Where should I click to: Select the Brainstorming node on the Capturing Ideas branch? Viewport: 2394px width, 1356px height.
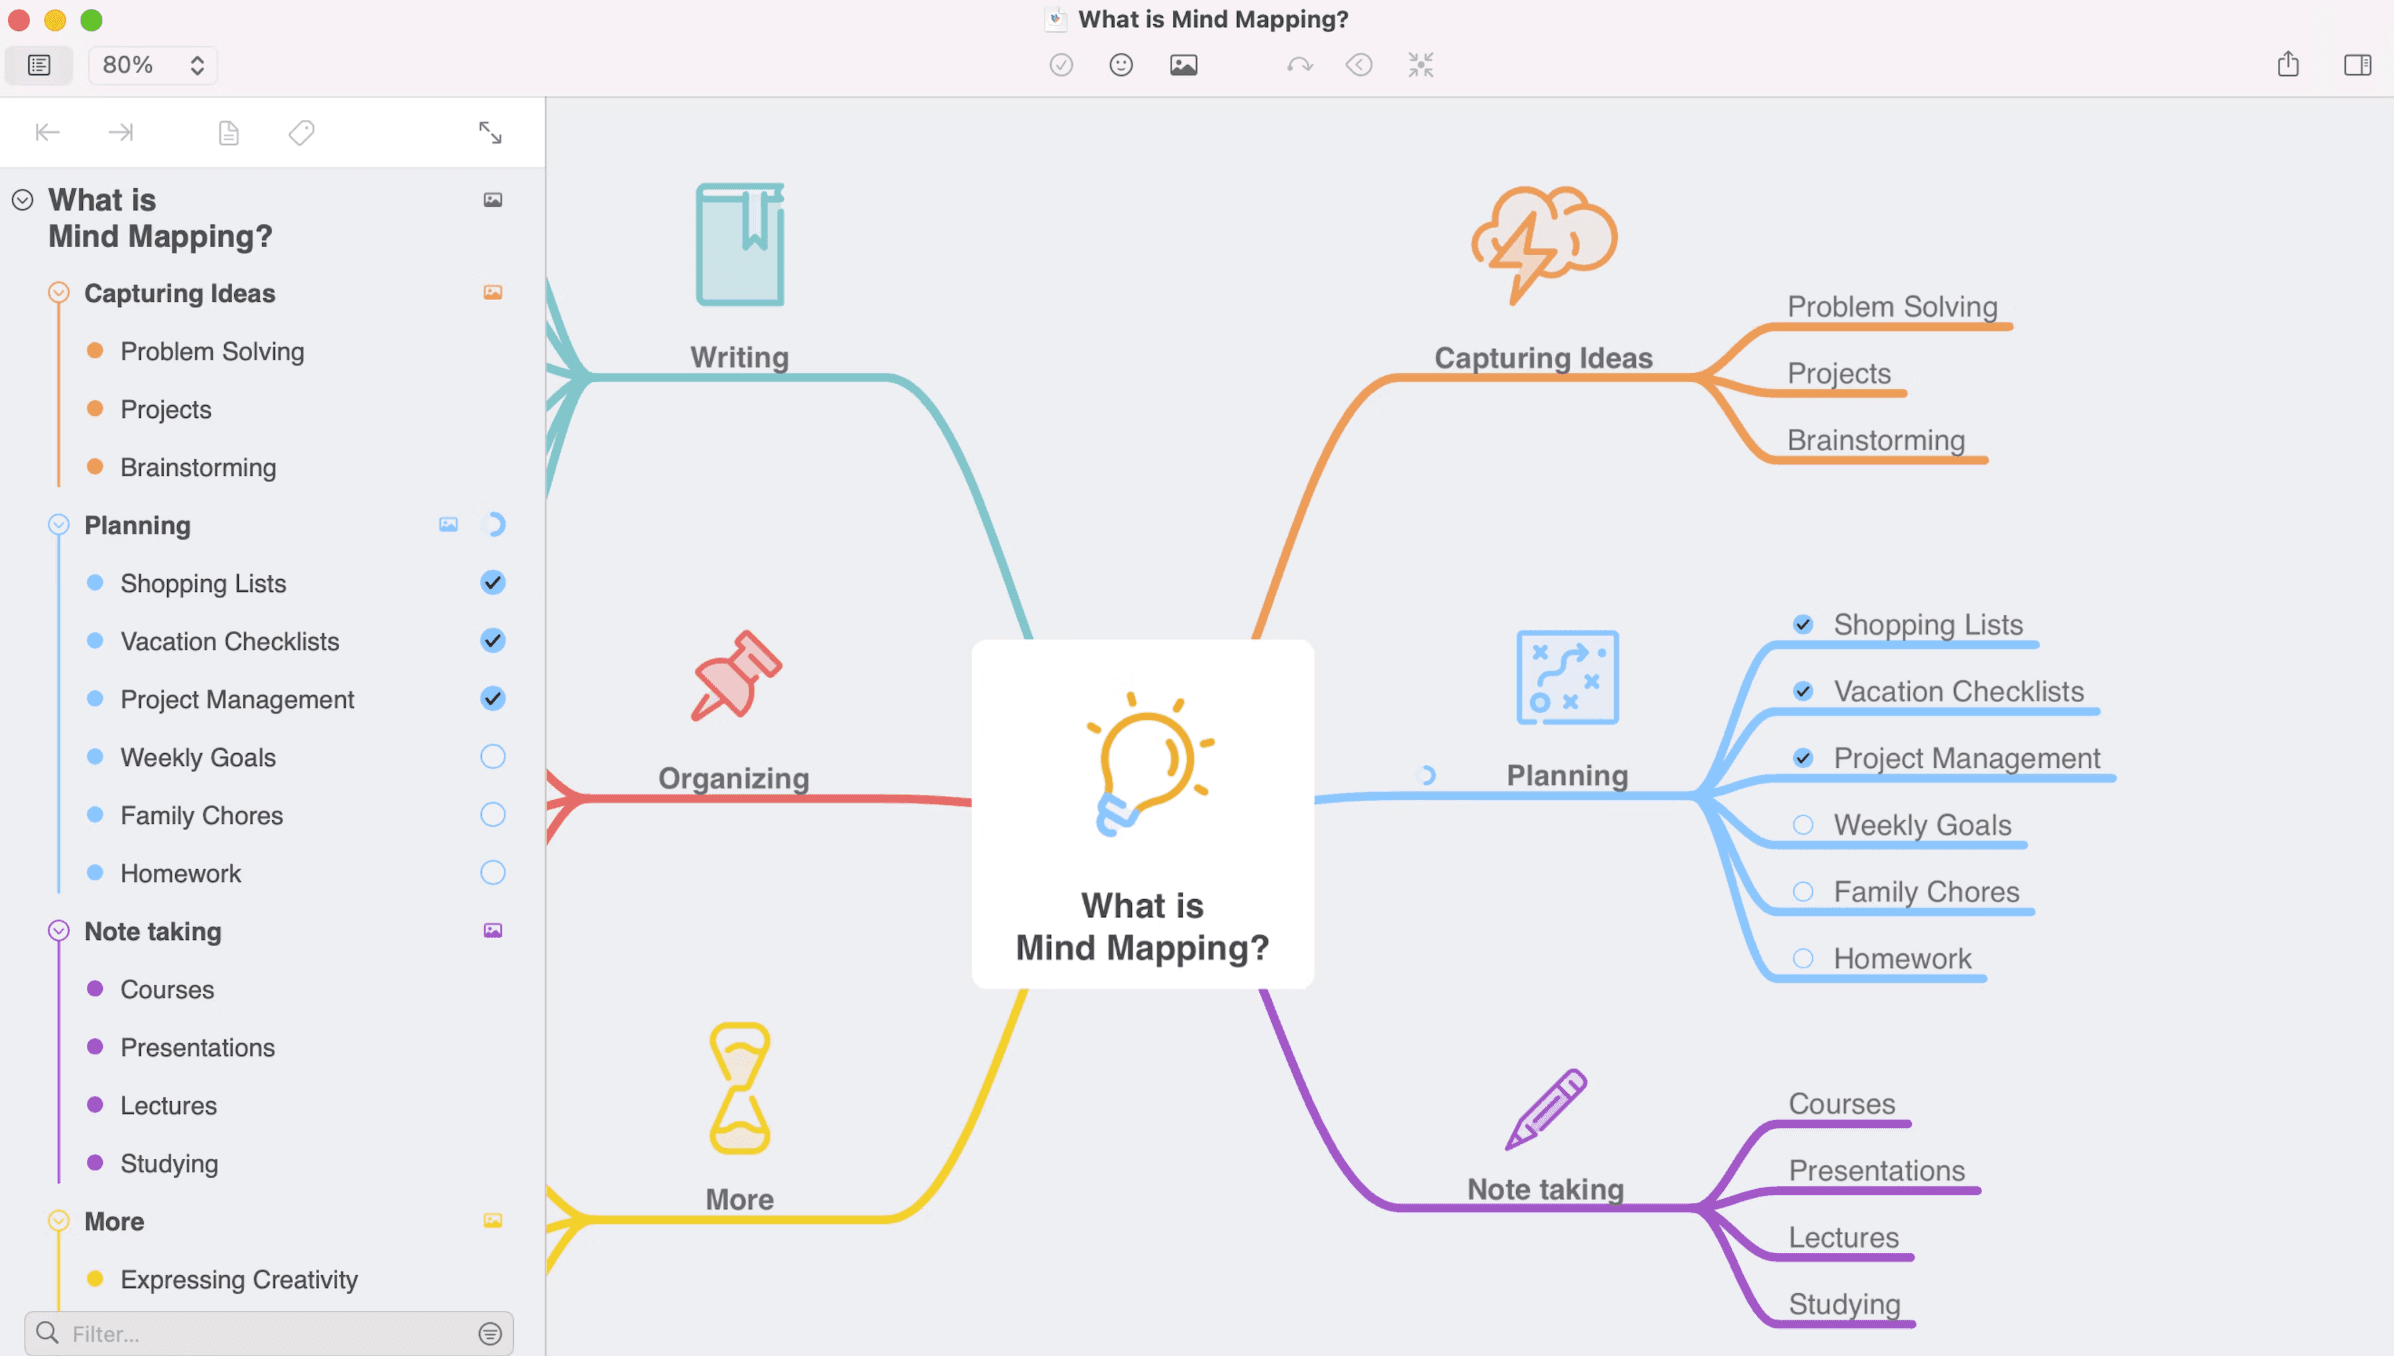[1875, 440]
